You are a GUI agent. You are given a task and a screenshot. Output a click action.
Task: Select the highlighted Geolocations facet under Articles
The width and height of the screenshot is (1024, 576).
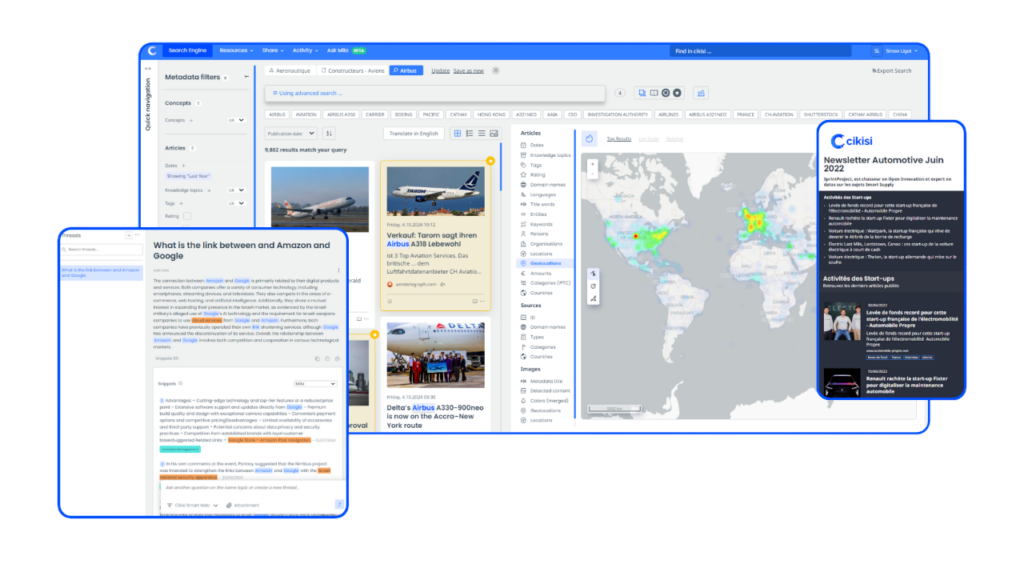(x=545, y=263)
